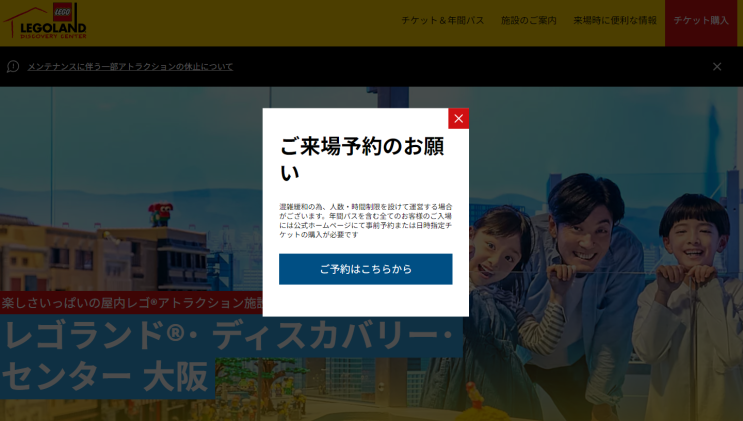Dismiss the black maintenance notice bar
Viewport: 743px width, 421px height.
(x=717, y=67)
